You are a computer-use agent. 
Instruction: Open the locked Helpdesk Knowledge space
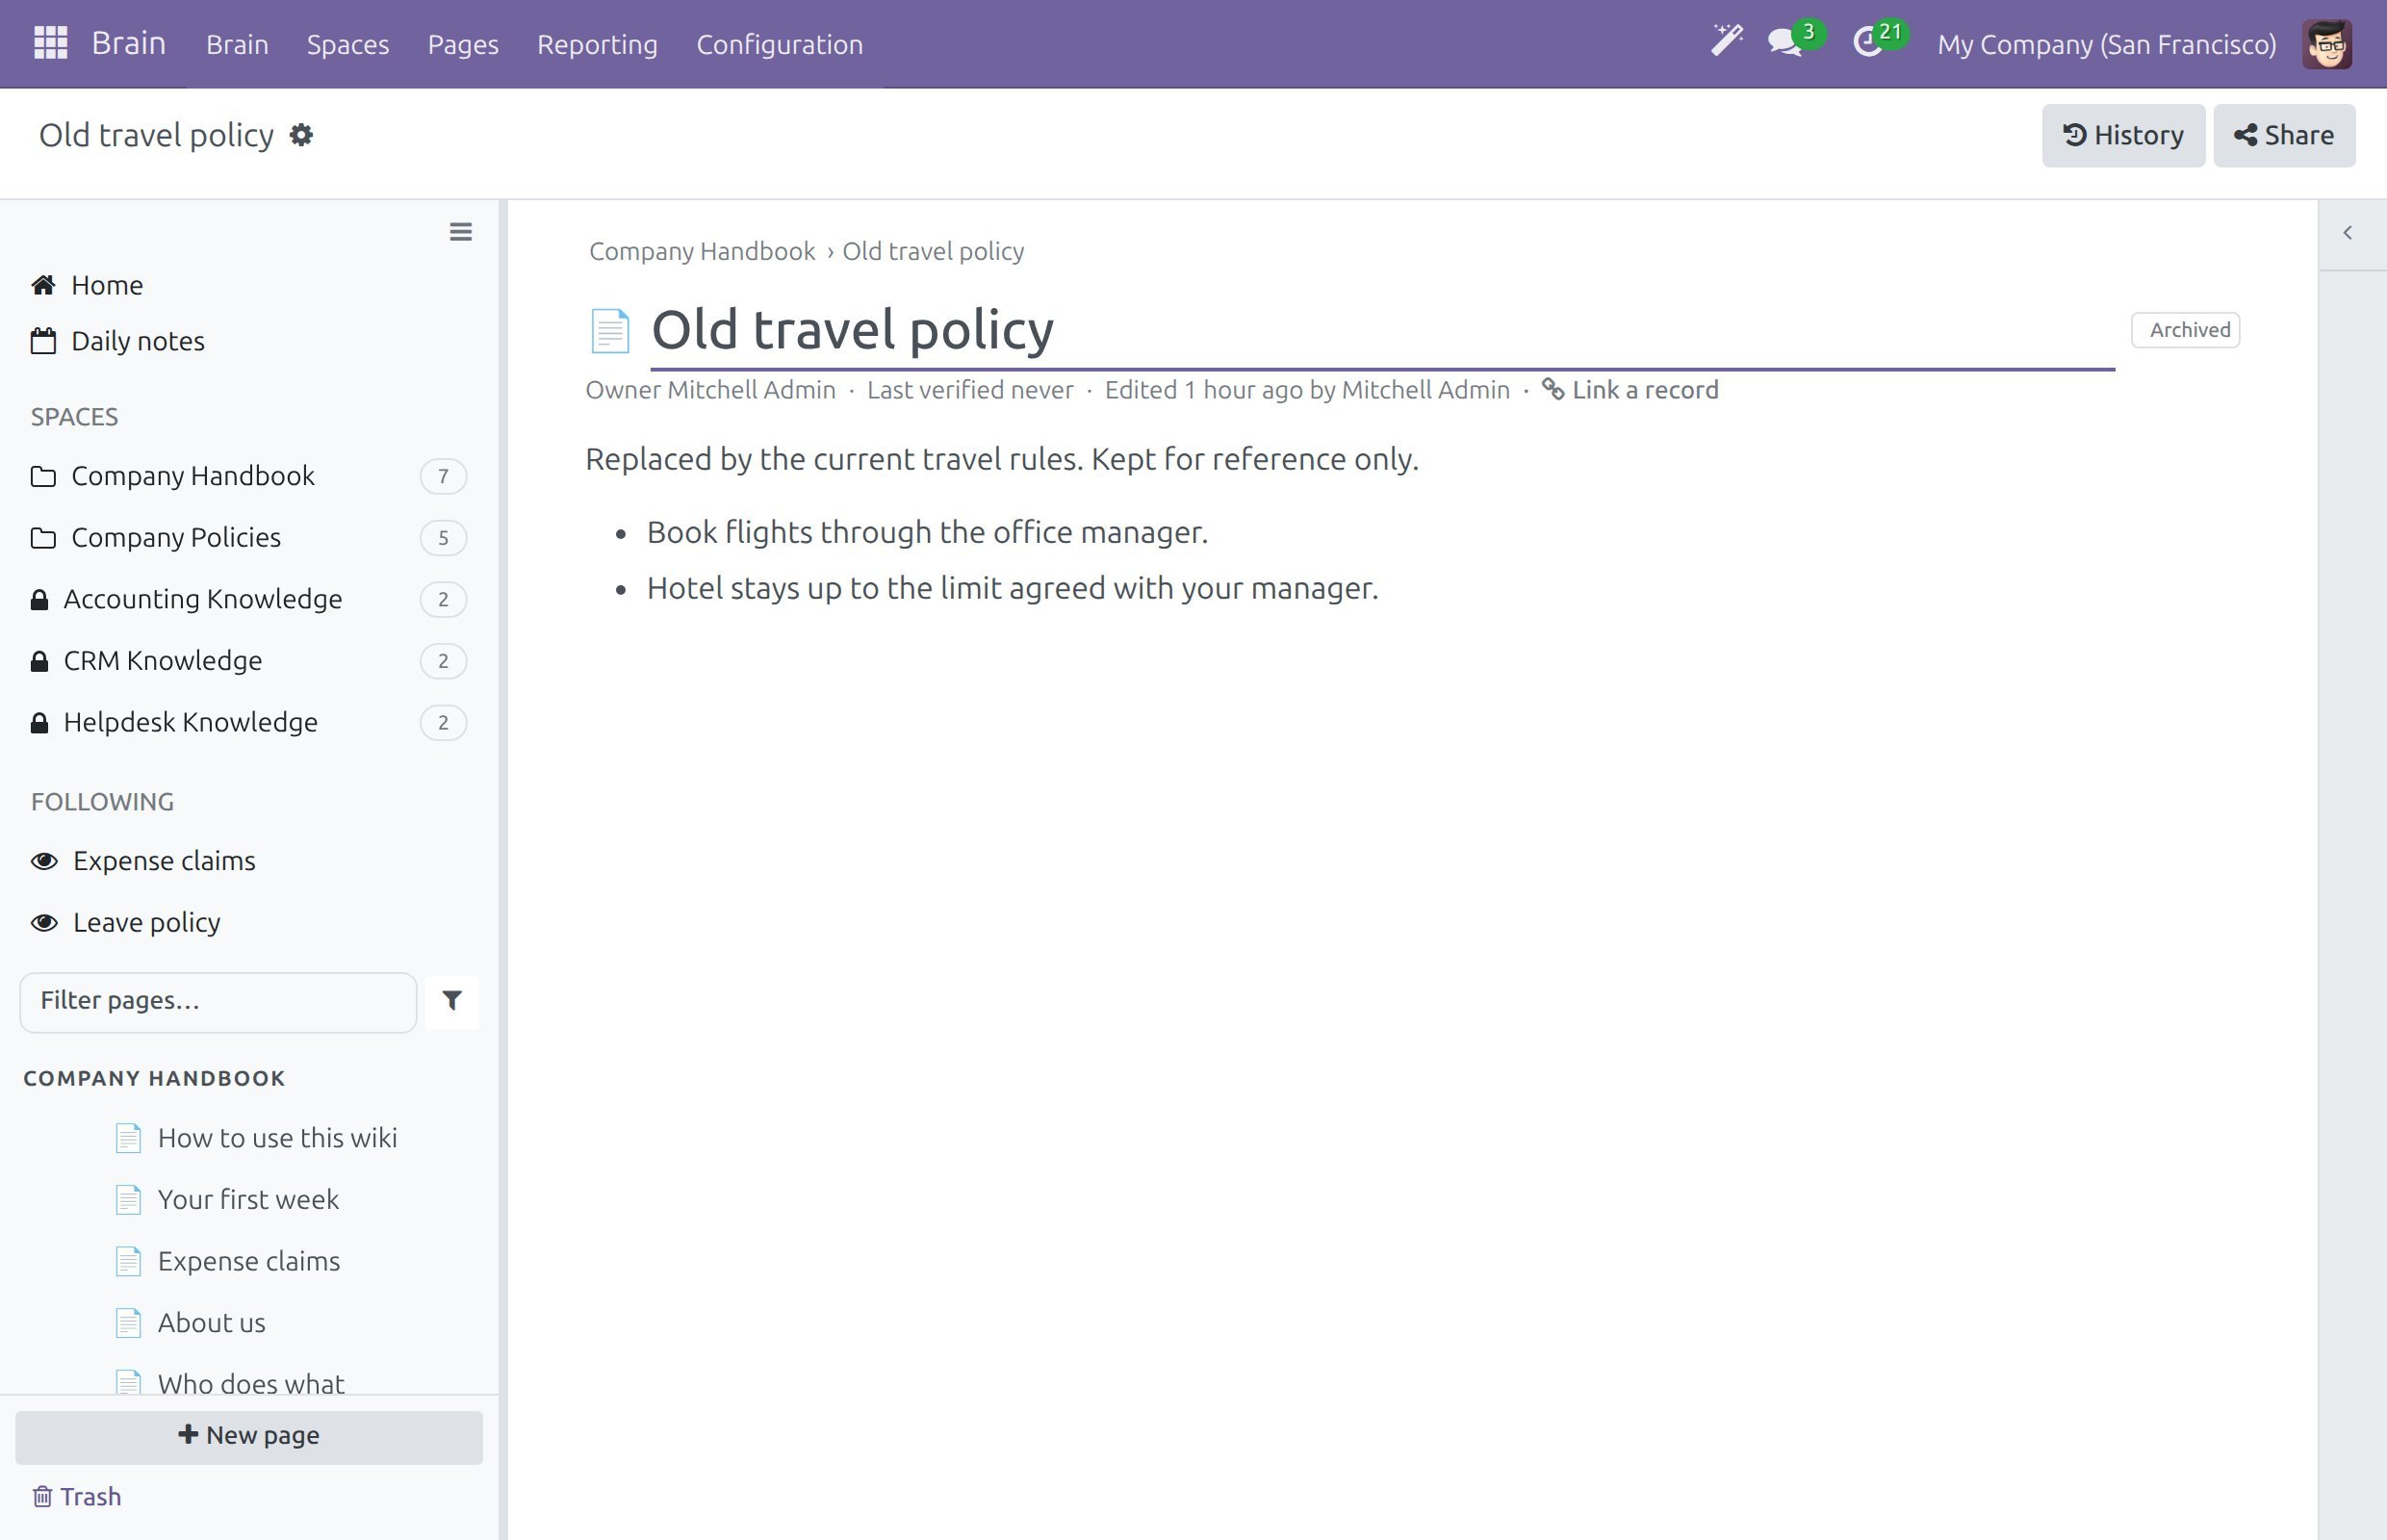(x=248, y=723)
